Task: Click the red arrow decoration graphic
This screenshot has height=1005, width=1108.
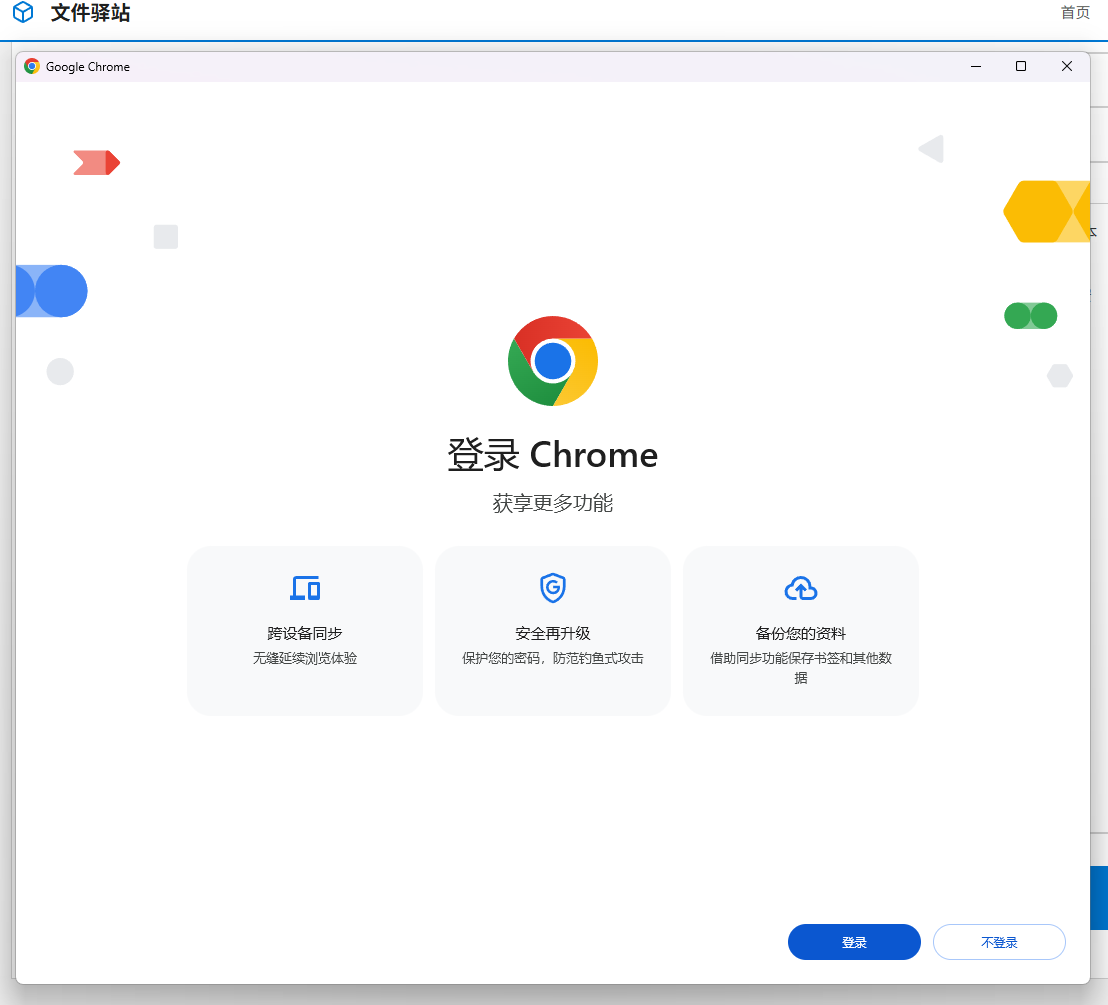Action: [97, 163]
